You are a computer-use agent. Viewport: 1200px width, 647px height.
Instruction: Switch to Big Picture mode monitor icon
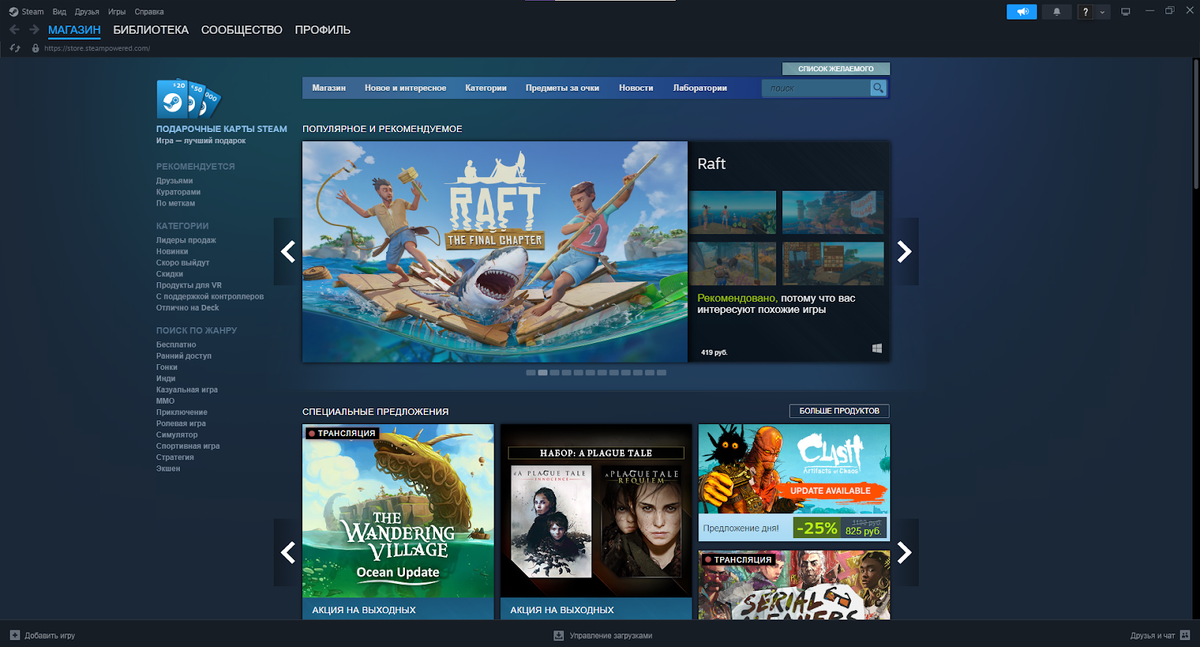tap(1125, 12)
